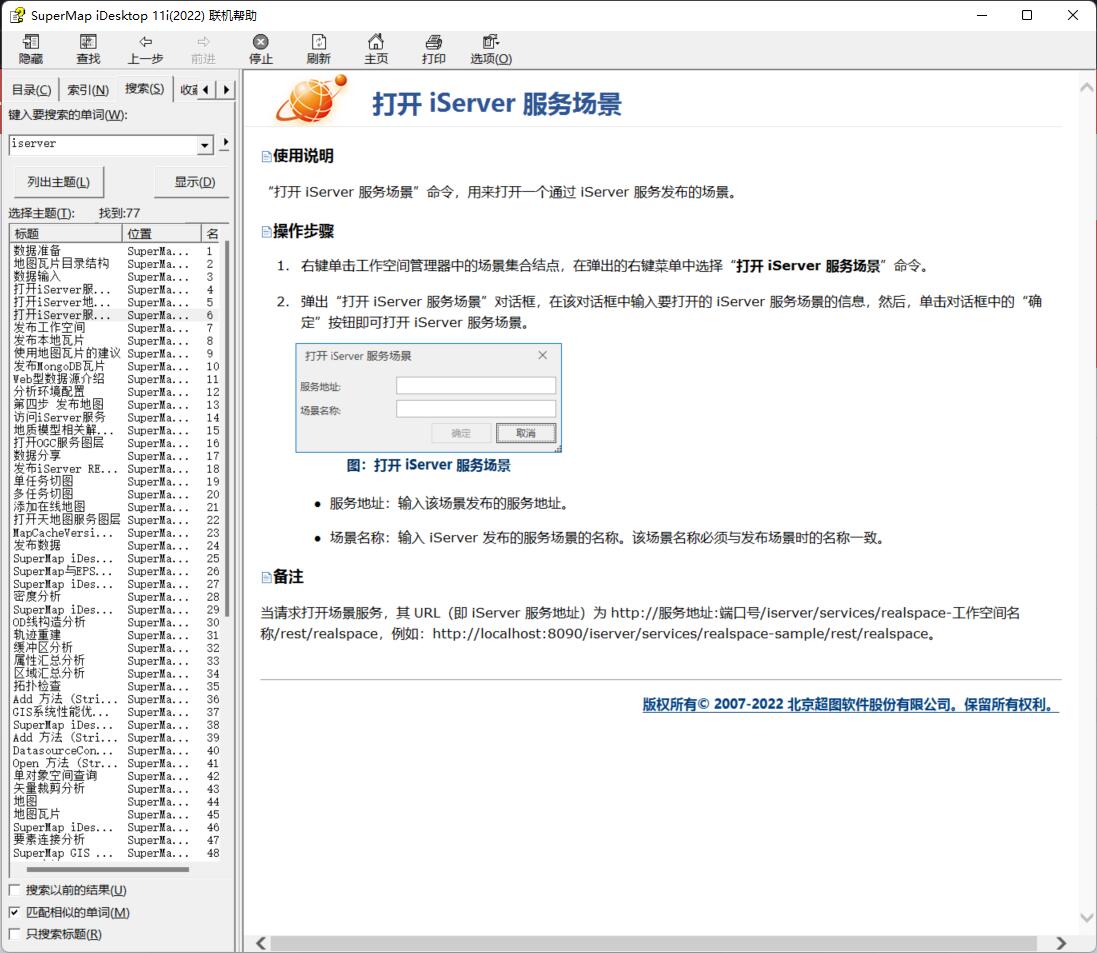Open the 版权所有 2007-2022 copyright link
Screen dimensions: 1097x953
coord(850,705)
